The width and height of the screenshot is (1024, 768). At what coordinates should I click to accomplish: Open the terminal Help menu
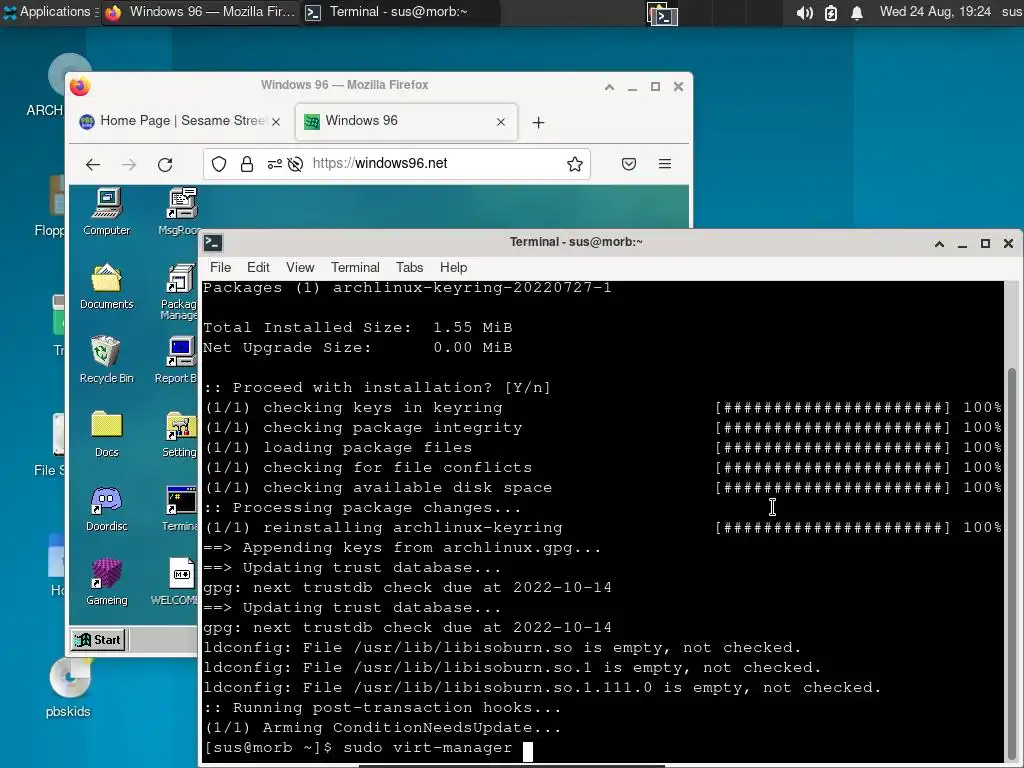click(453, 268)
